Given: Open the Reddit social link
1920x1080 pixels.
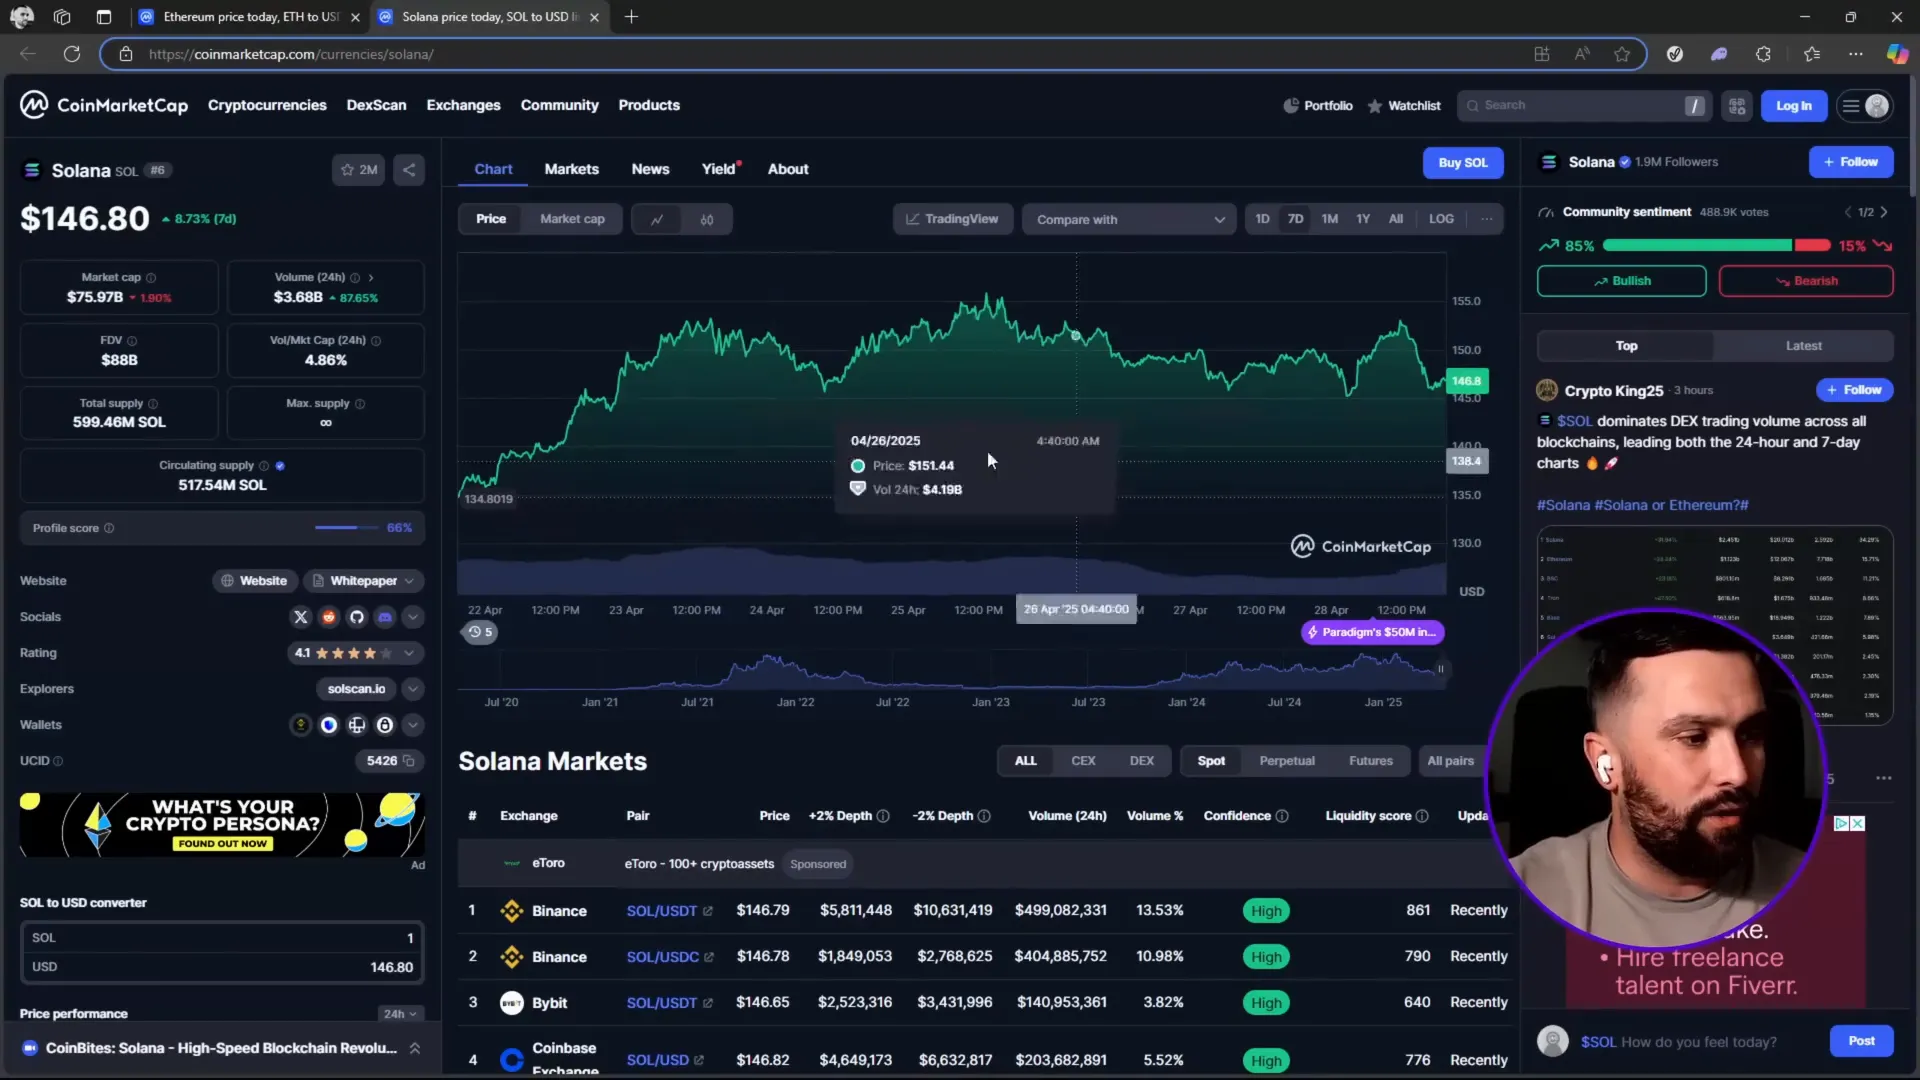Looking at the screenshot, I should tap(328, 617).
